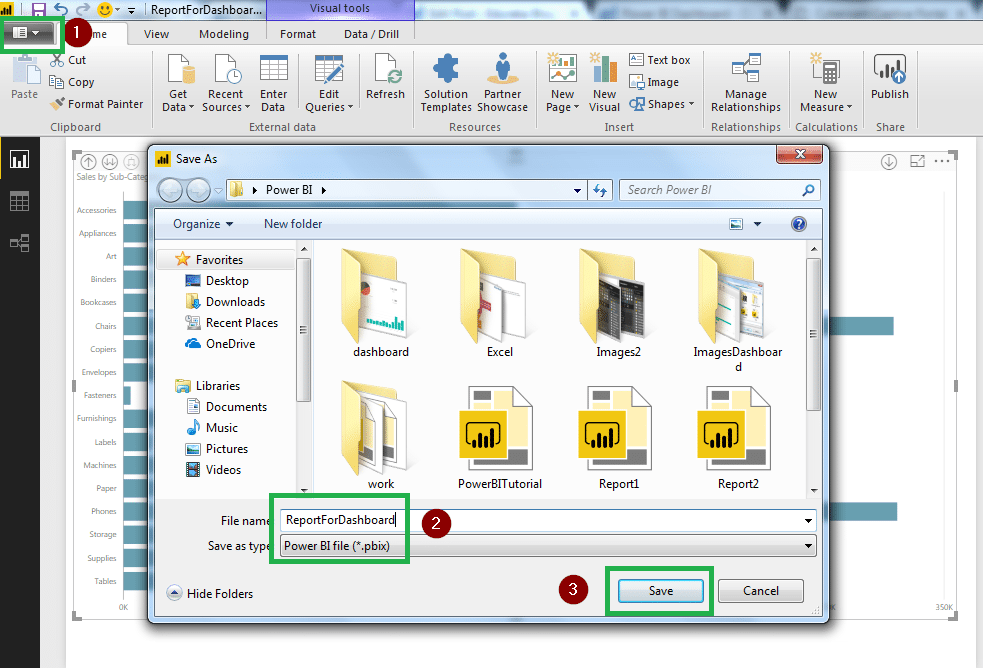
Task: Open the View ribbon tab
Action: pyautogui.click(x=156, y=34)
